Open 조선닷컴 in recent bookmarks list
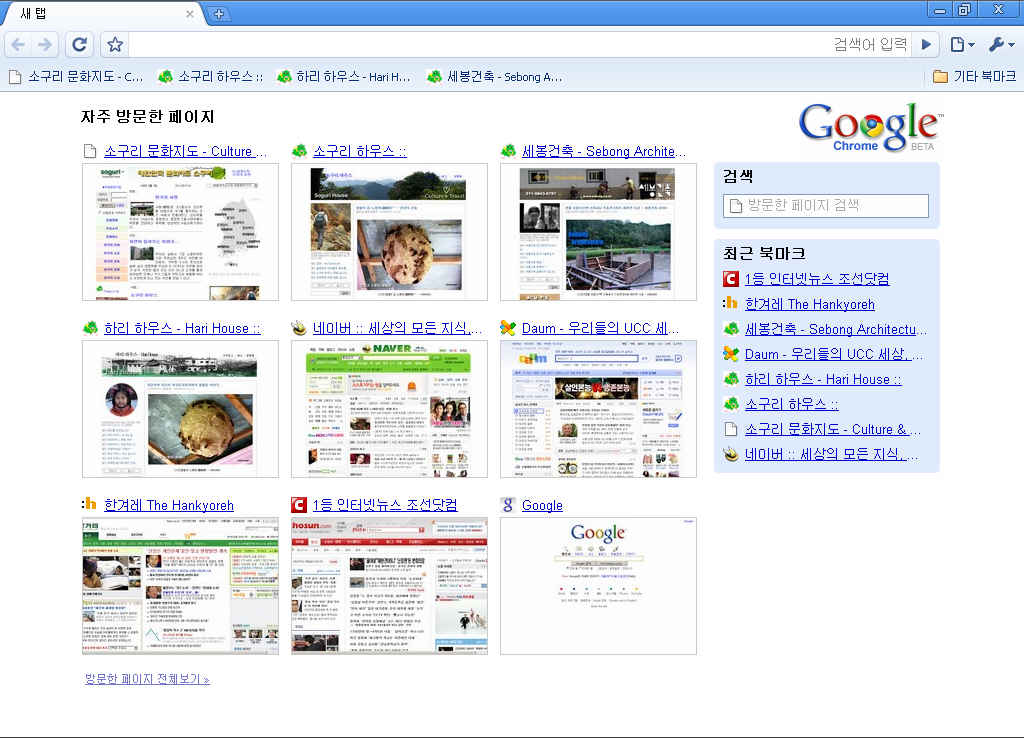This screenshot has height=738, width=1024. point(817,280)
